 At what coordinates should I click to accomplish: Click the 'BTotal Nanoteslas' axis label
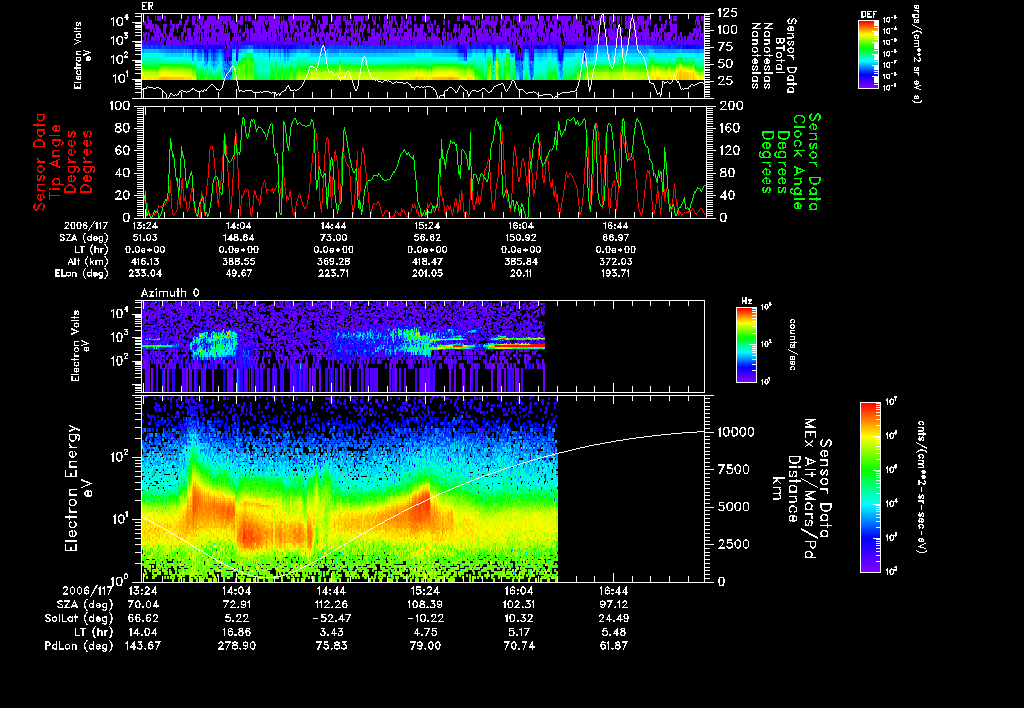click(774, 56)
